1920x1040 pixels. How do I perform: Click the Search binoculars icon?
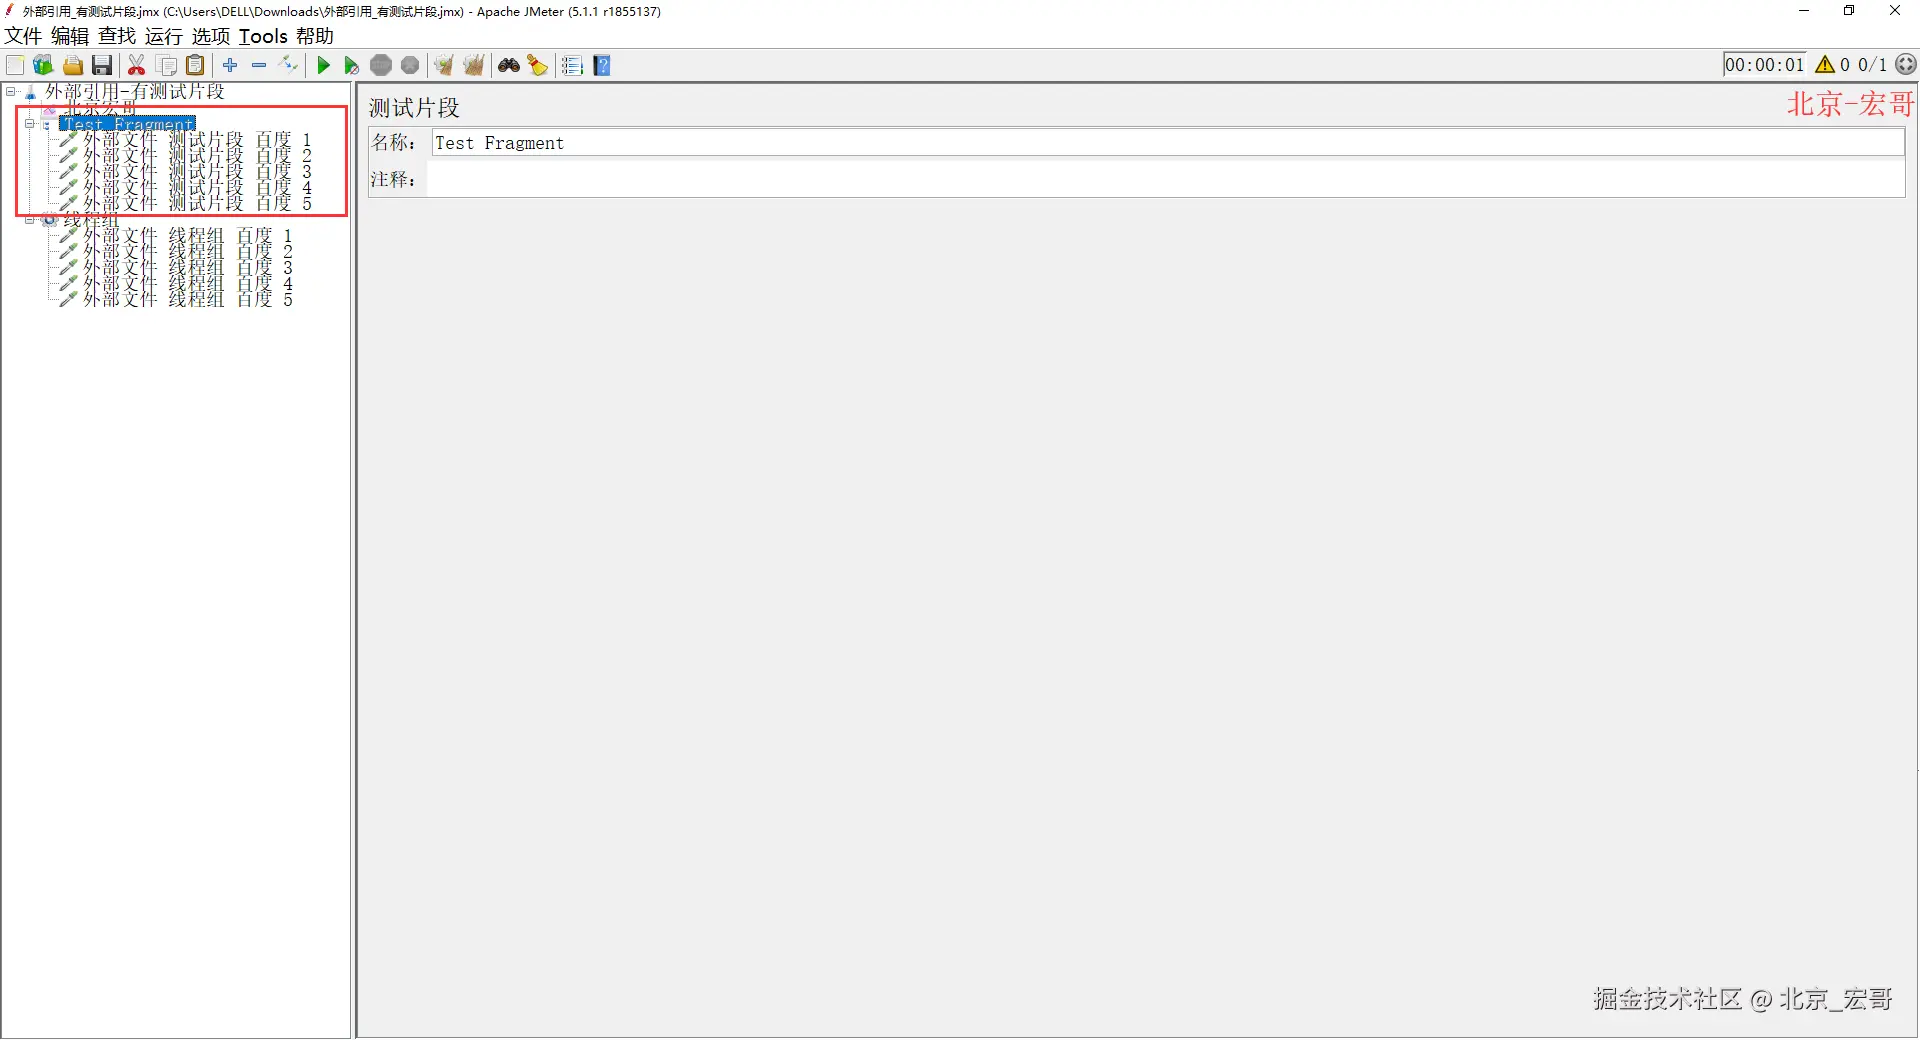pyautogui.click(x=509, y=66)
